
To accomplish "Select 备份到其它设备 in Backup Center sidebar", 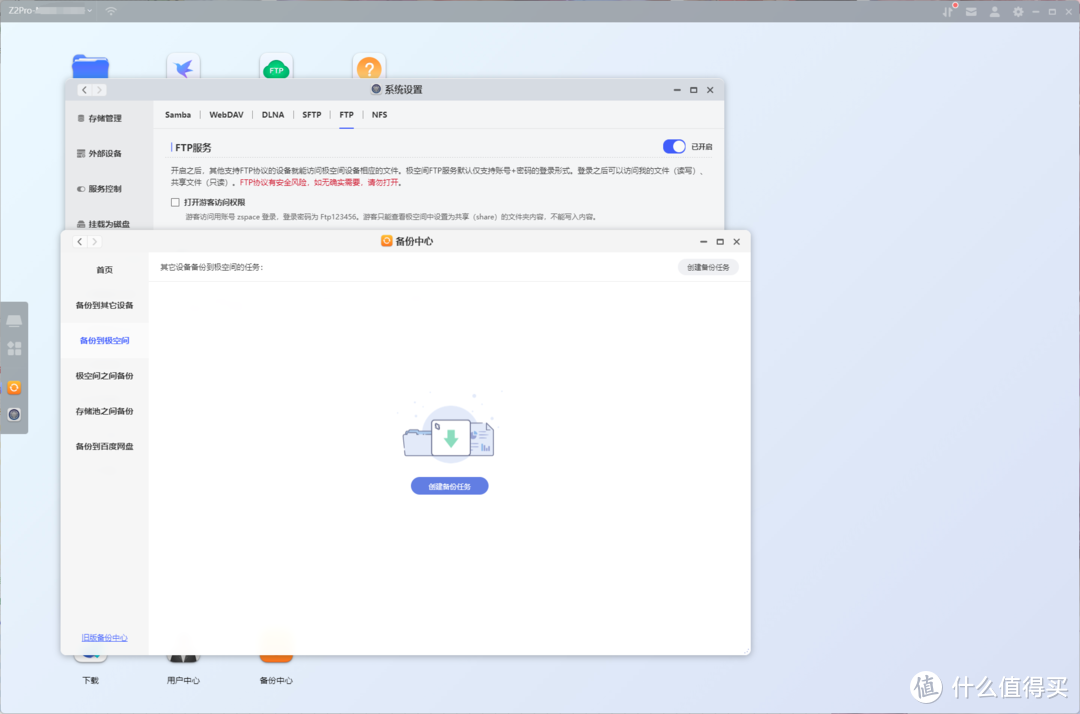I will pos(105,305).
